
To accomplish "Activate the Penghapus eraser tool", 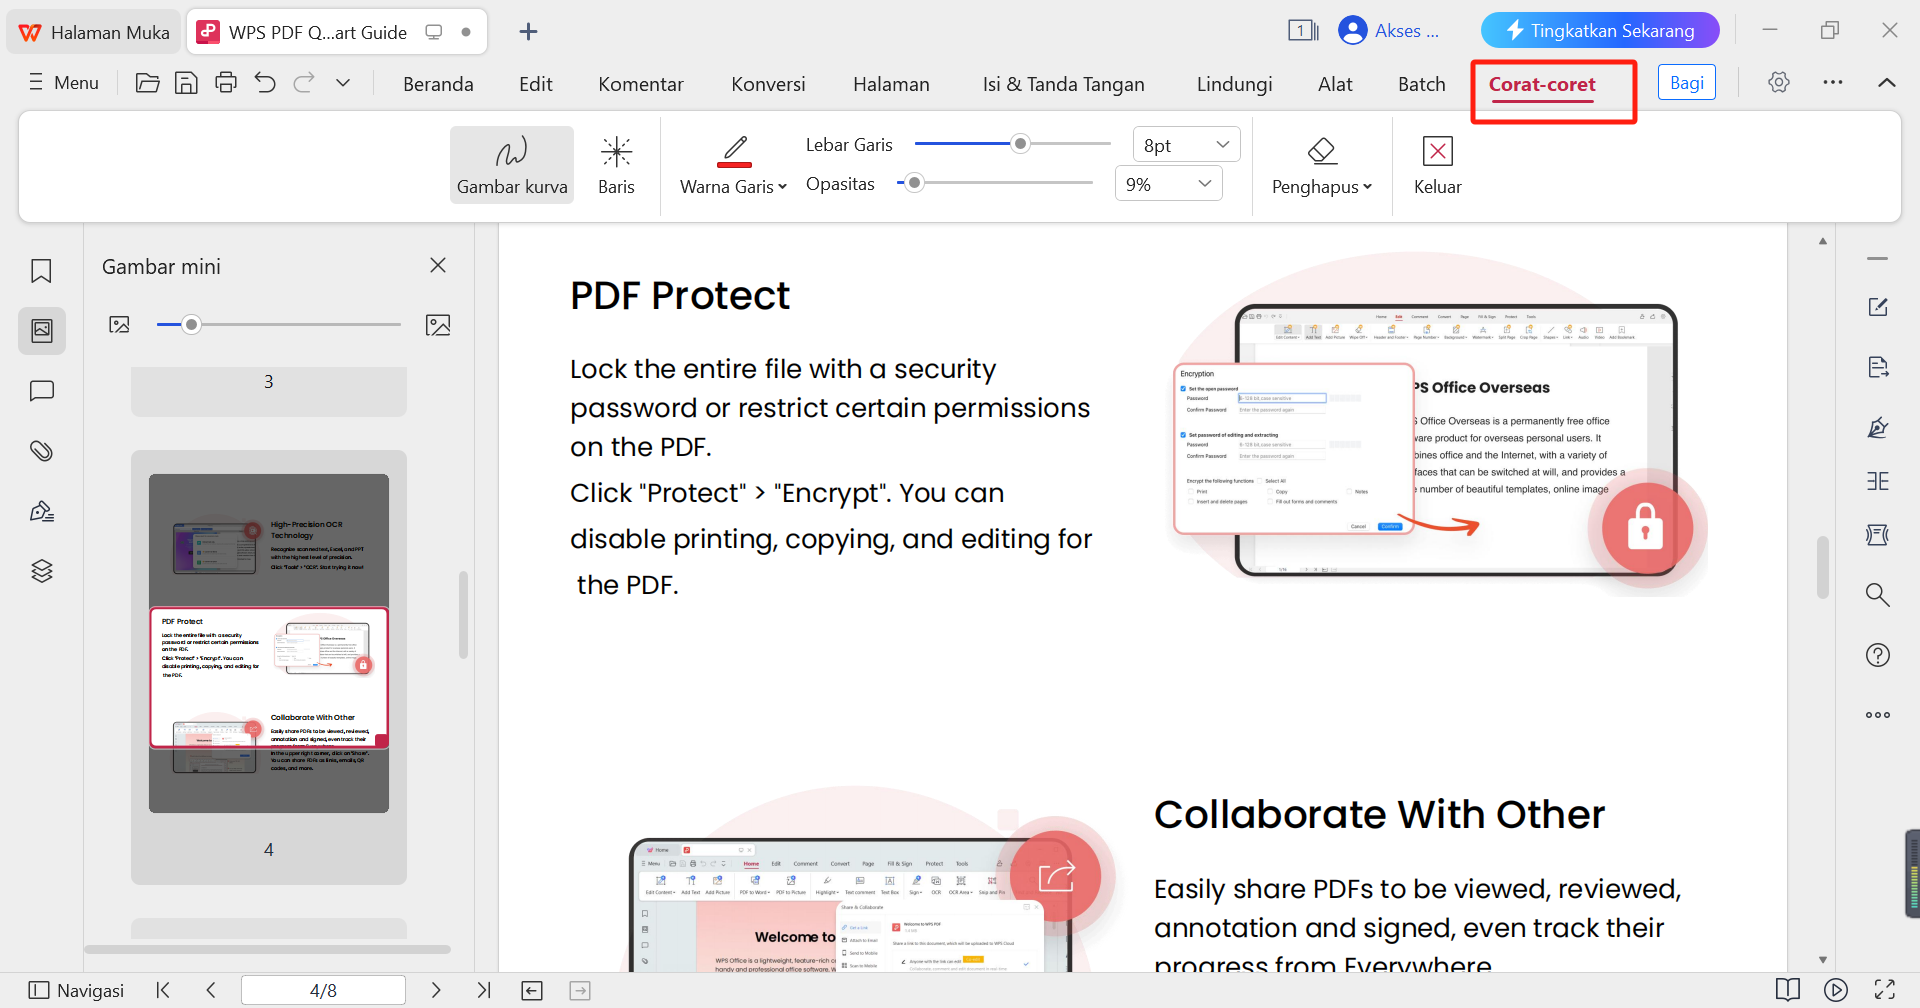I will [x=1320, y=163].
